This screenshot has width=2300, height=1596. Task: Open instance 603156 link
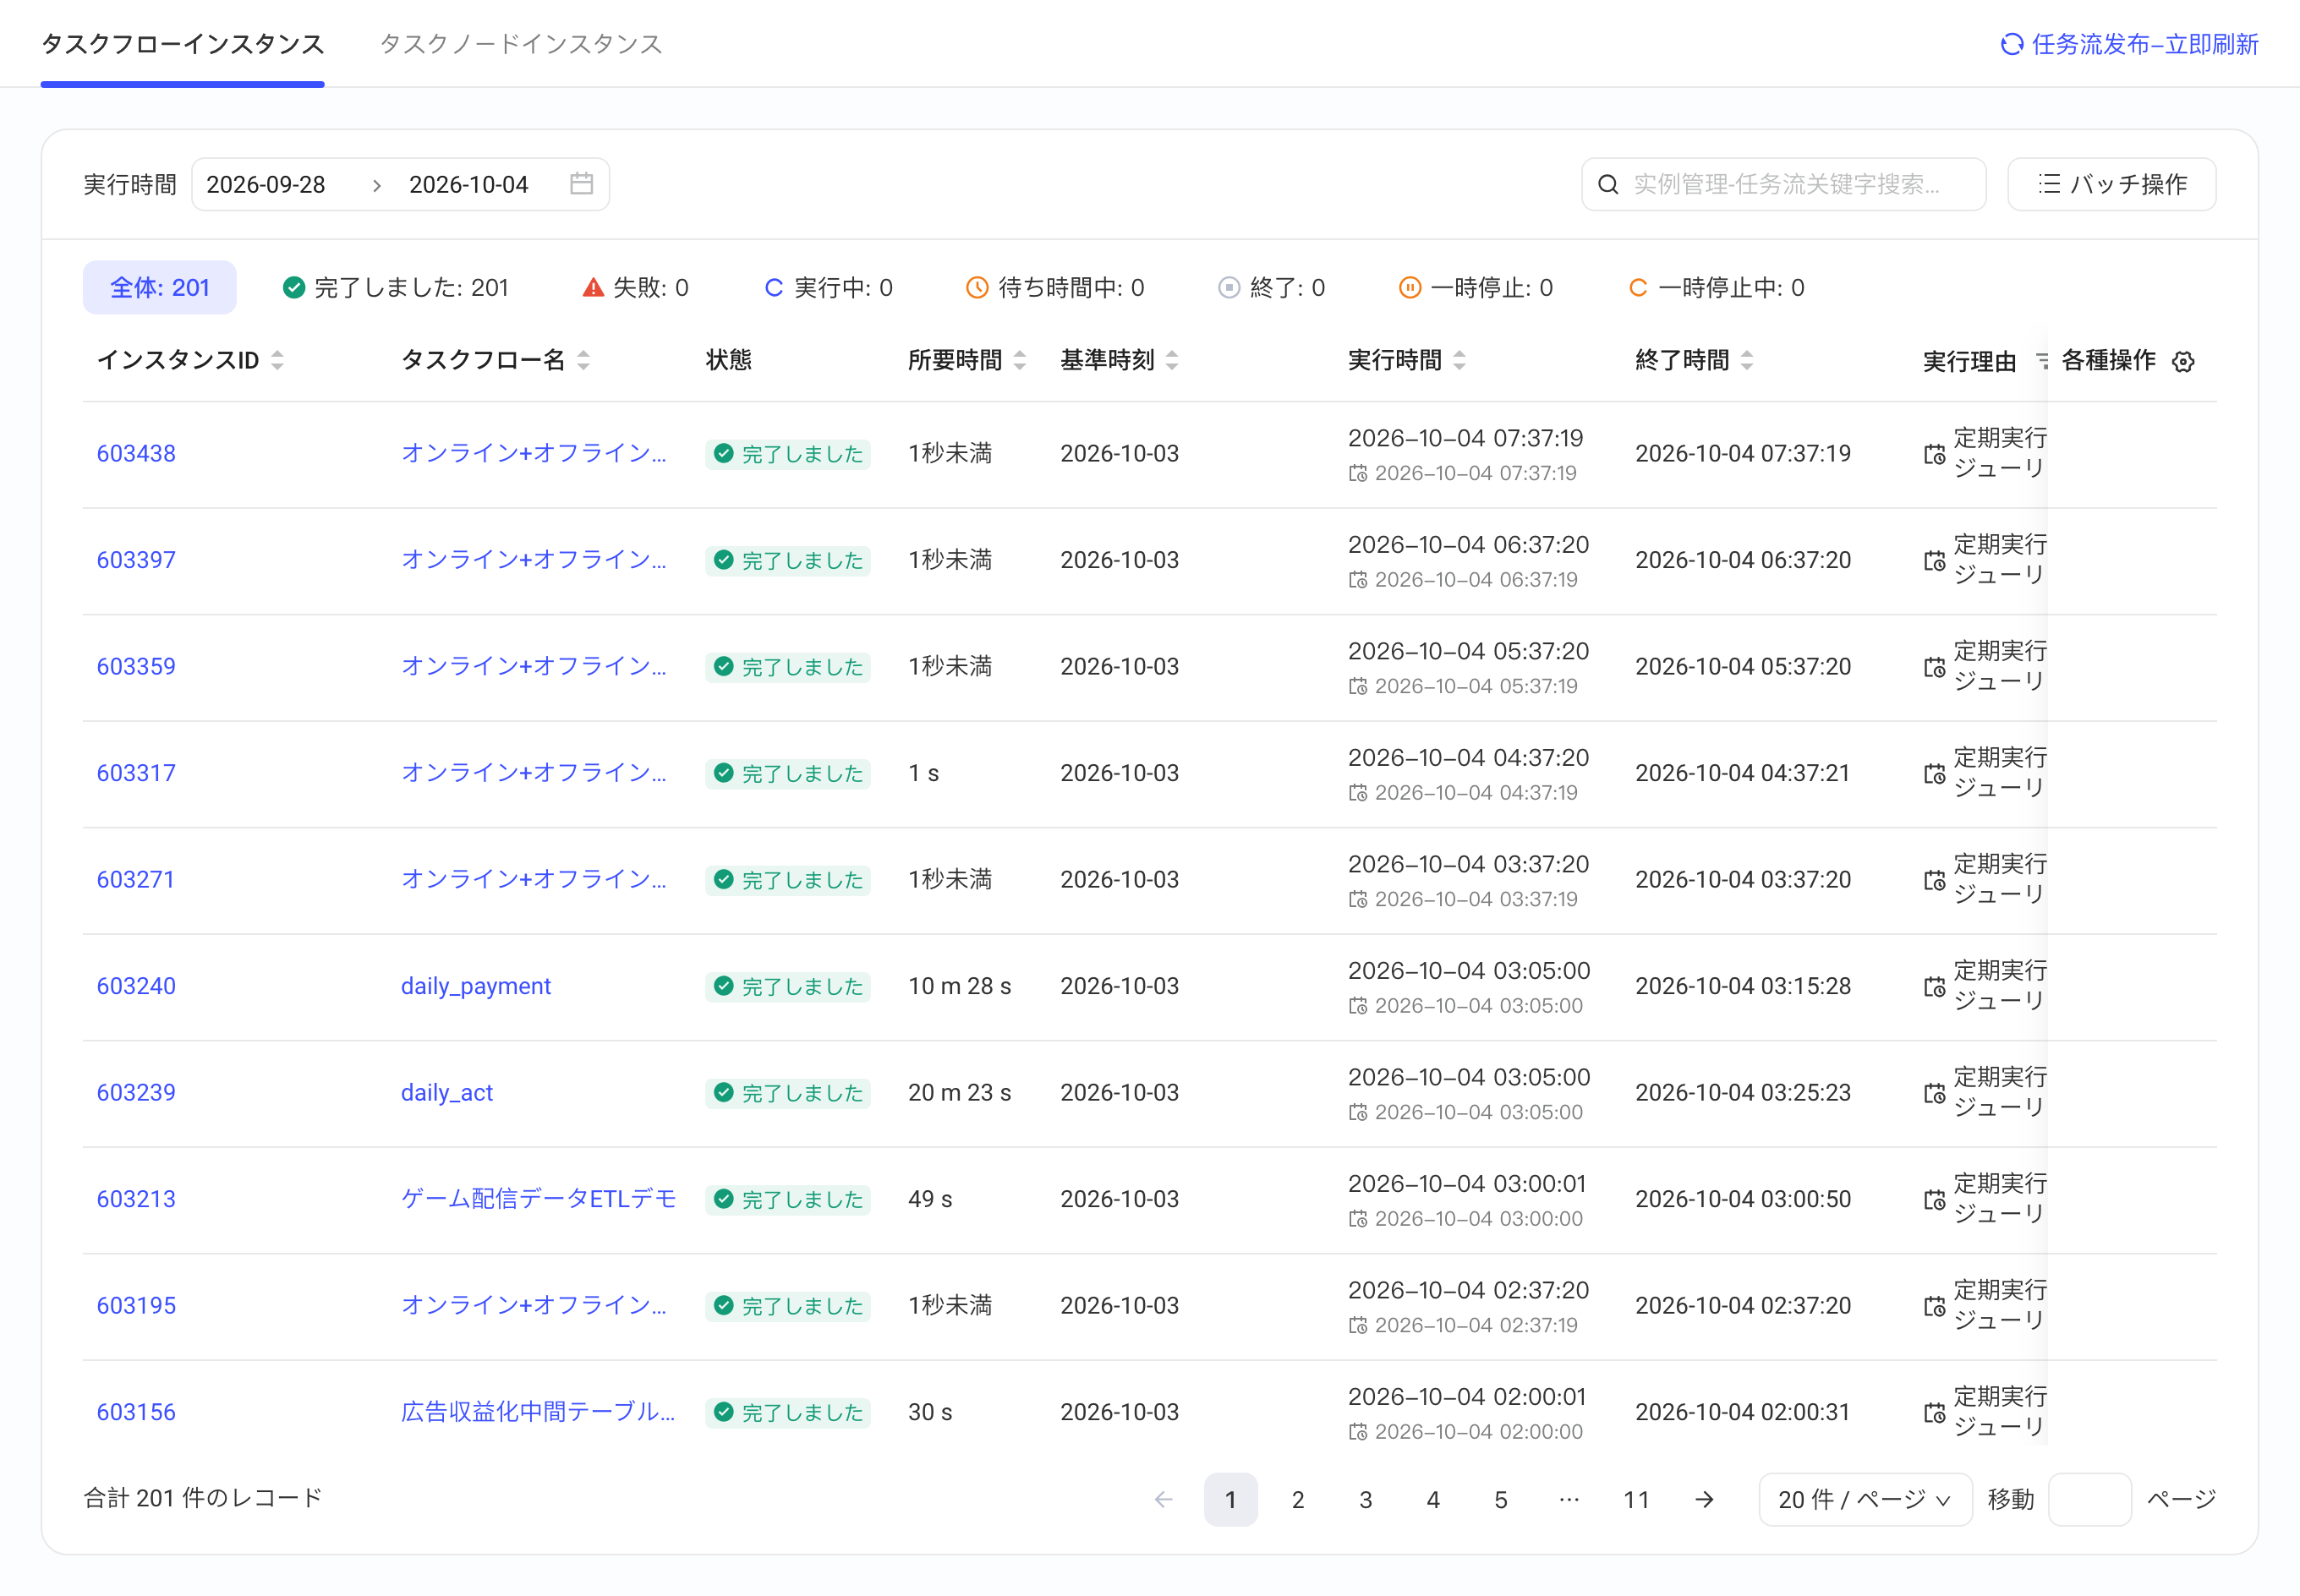tap(136, 1412)
